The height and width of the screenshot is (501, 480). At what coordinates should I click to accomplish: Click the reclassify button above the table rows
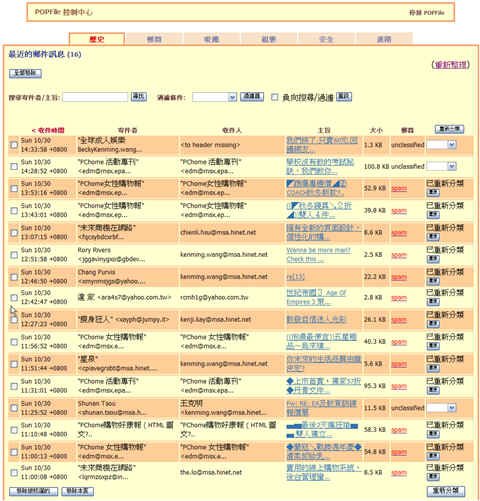point(449,129)
